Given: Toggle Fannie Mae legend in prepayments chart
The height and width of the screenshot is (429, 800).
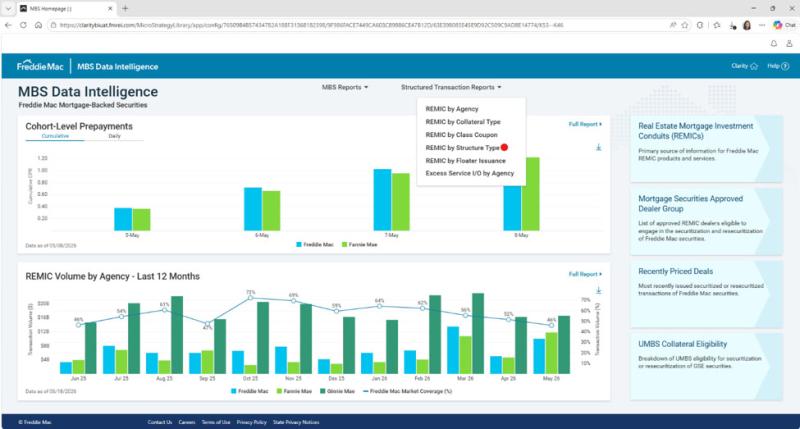Looking at the screenshot, I should click(x=360, y=245).
